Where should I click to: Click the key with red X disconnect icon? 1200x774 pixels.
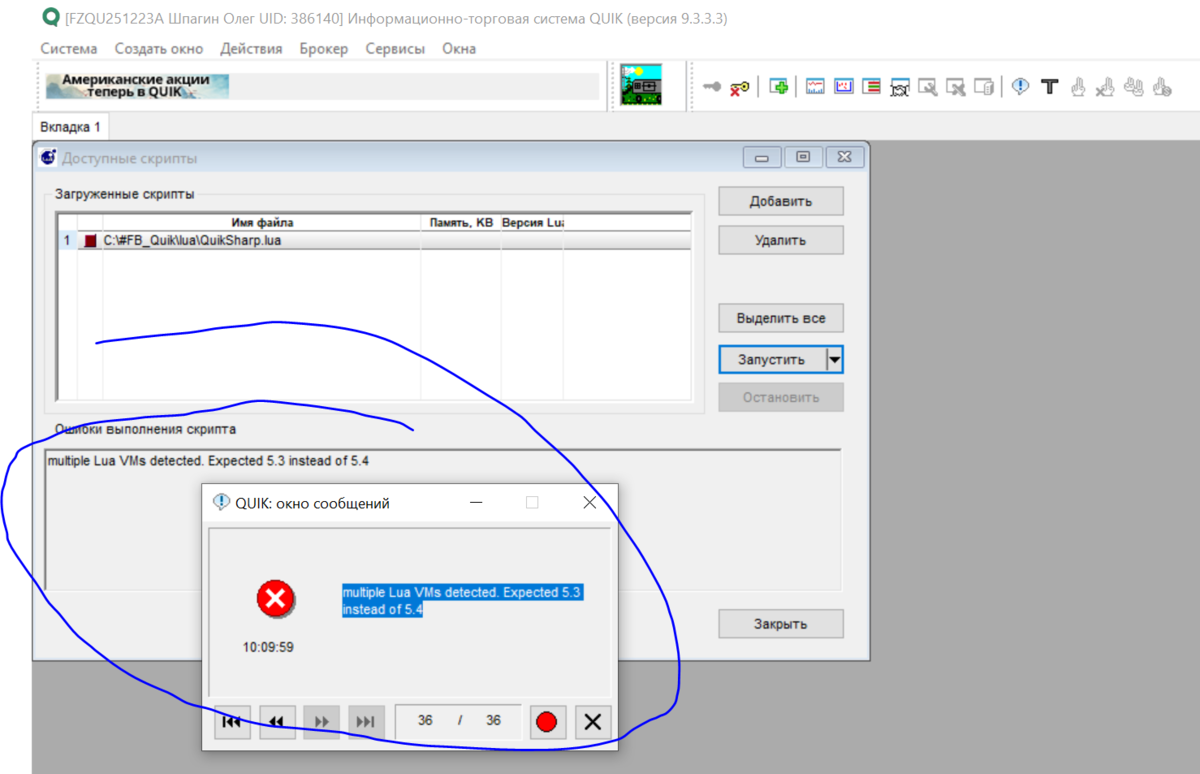(x=739, y=87)
